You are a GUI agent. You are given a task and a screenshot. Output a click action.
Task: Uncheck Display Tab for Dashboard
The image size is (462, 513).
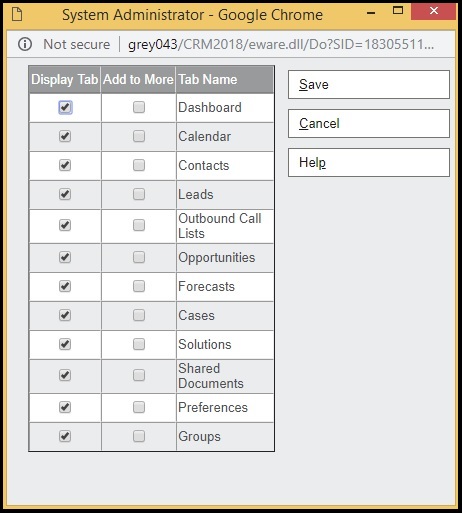[x=65, y=107]
